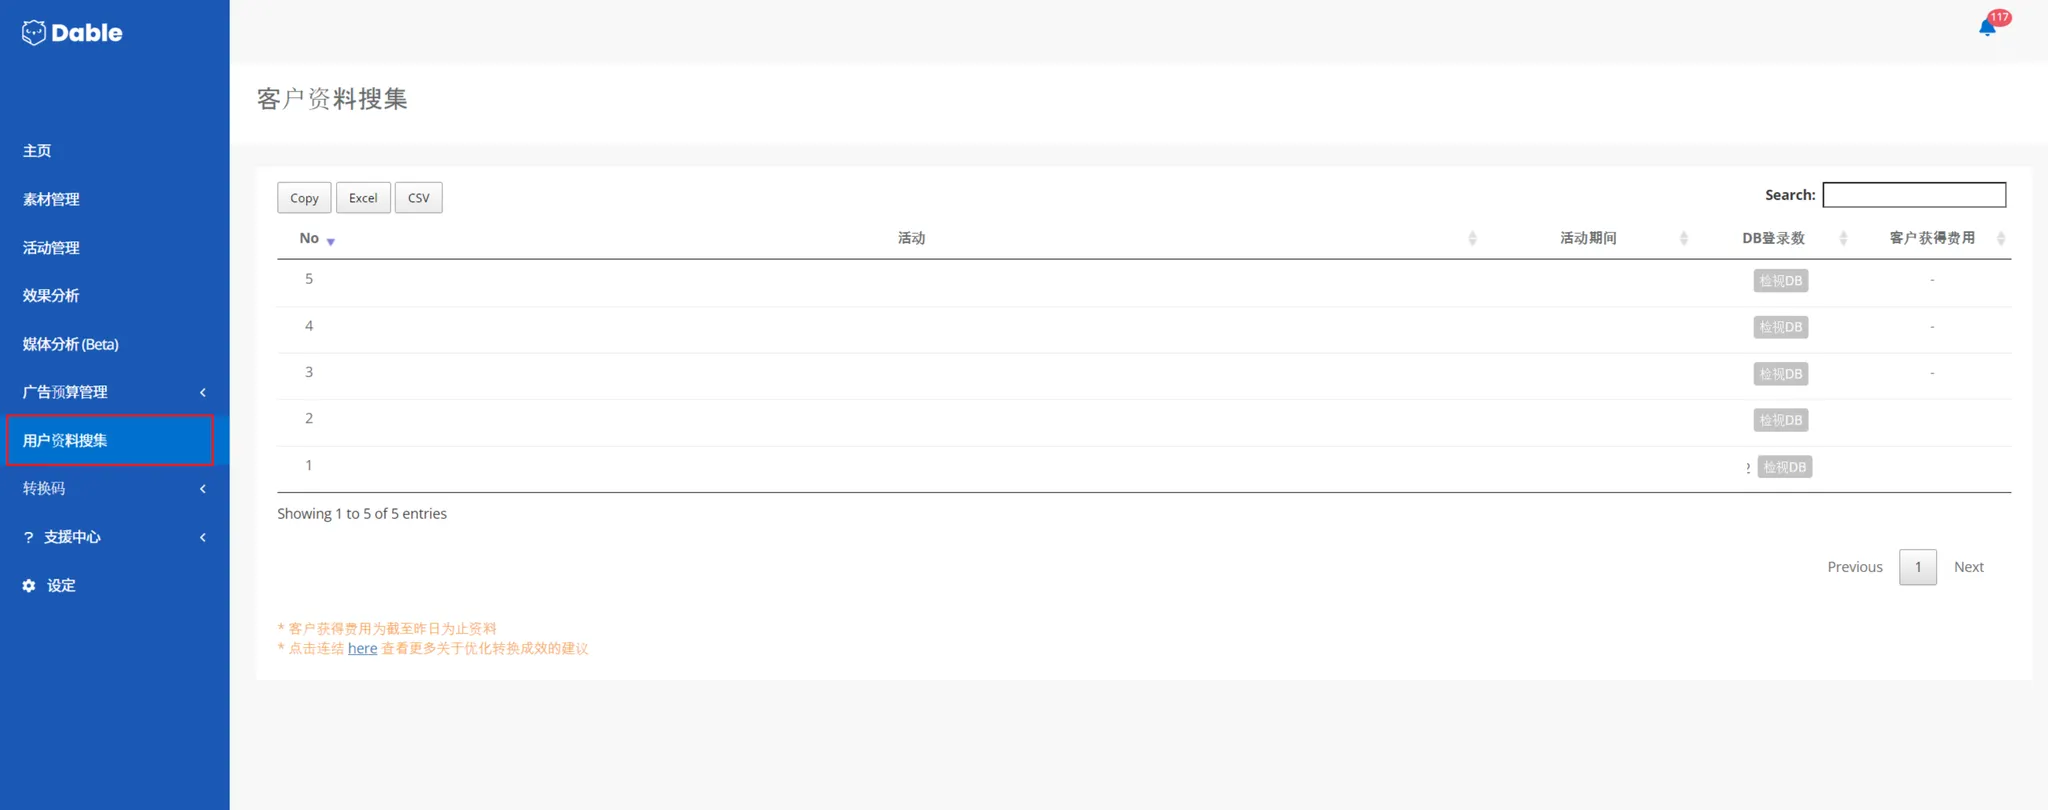Open the notification bell

point(1987,27)
